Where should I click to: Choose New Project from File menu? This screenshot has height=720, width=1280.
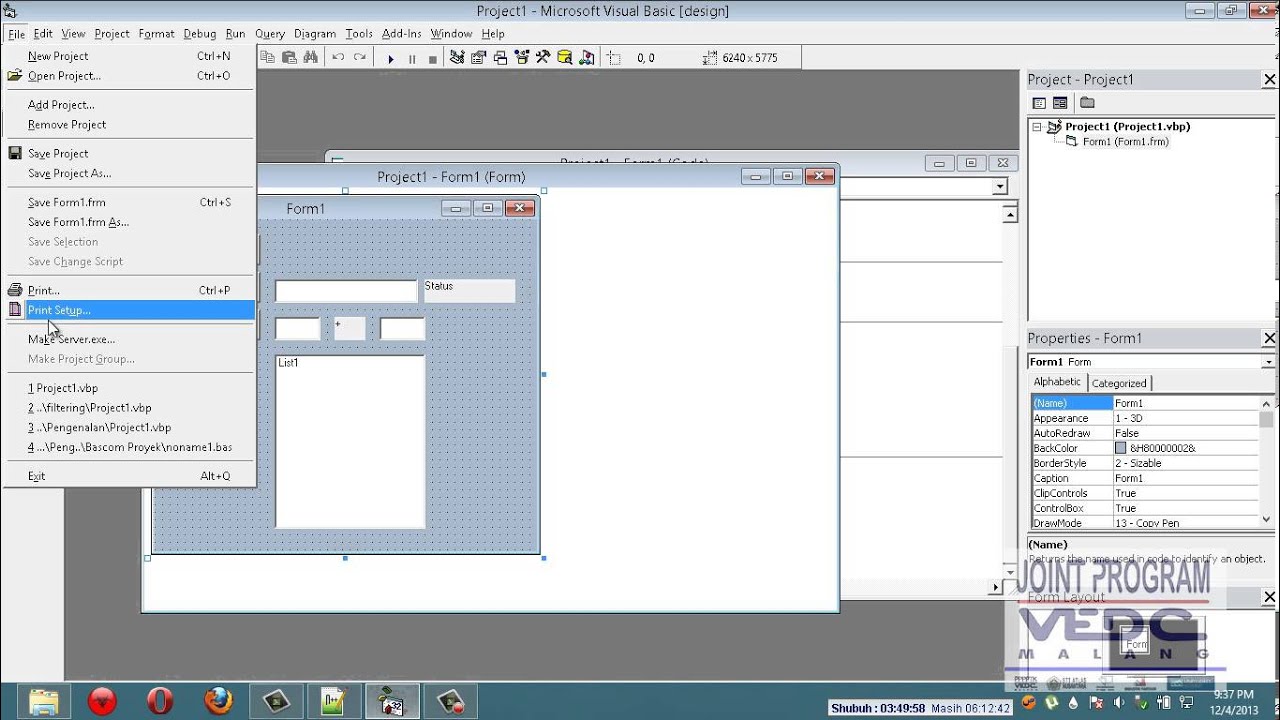(x=129, y=56)
